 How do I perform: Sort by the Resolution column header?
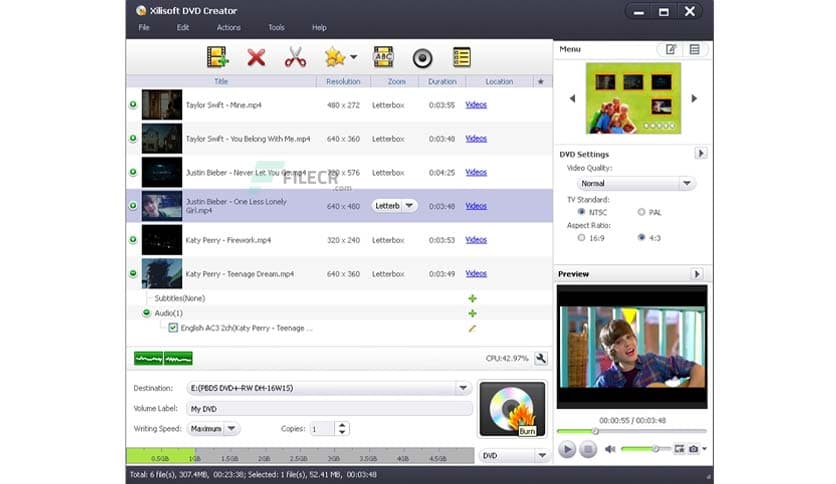point(343,82)
